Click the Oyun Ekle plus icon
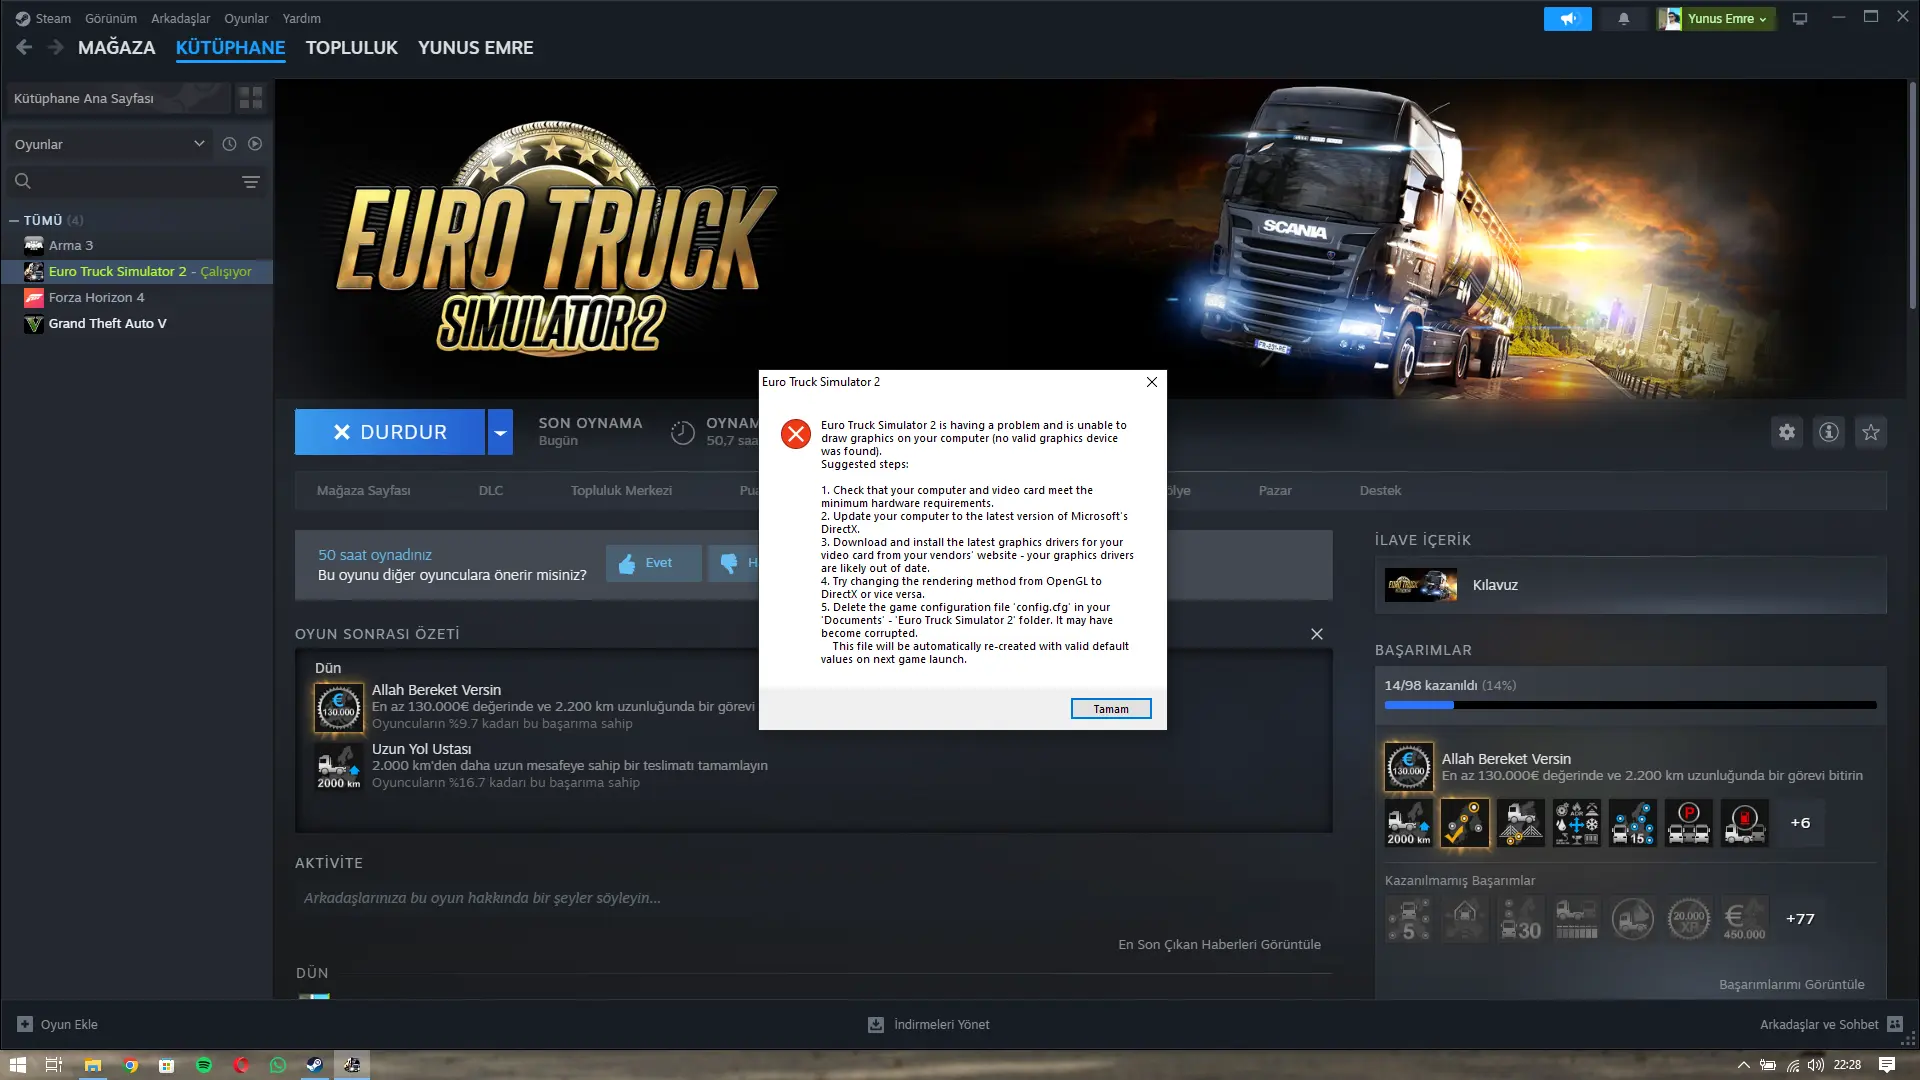 tap(25, 1024)
